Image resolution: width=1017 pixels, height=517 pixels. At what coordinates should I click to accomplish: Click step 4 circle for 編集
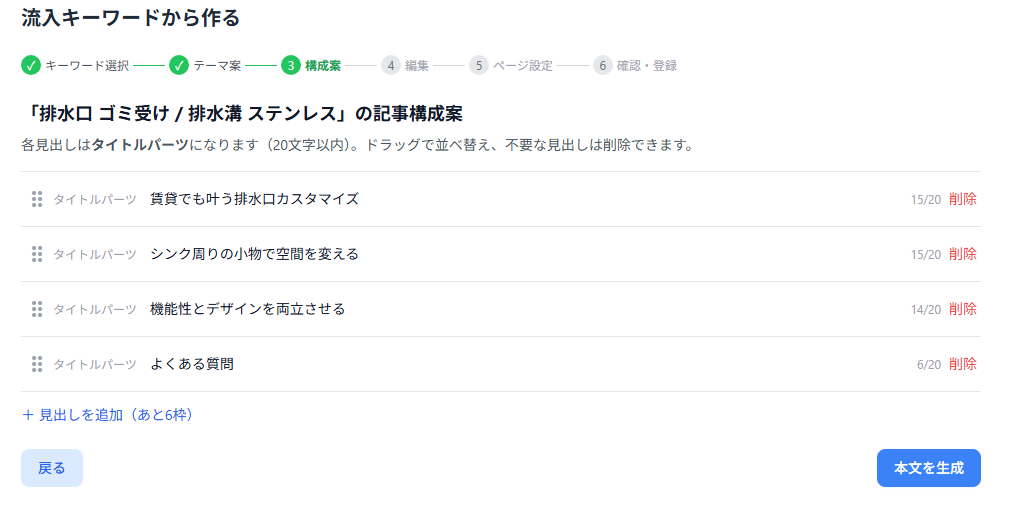click(x=390, y=66)
